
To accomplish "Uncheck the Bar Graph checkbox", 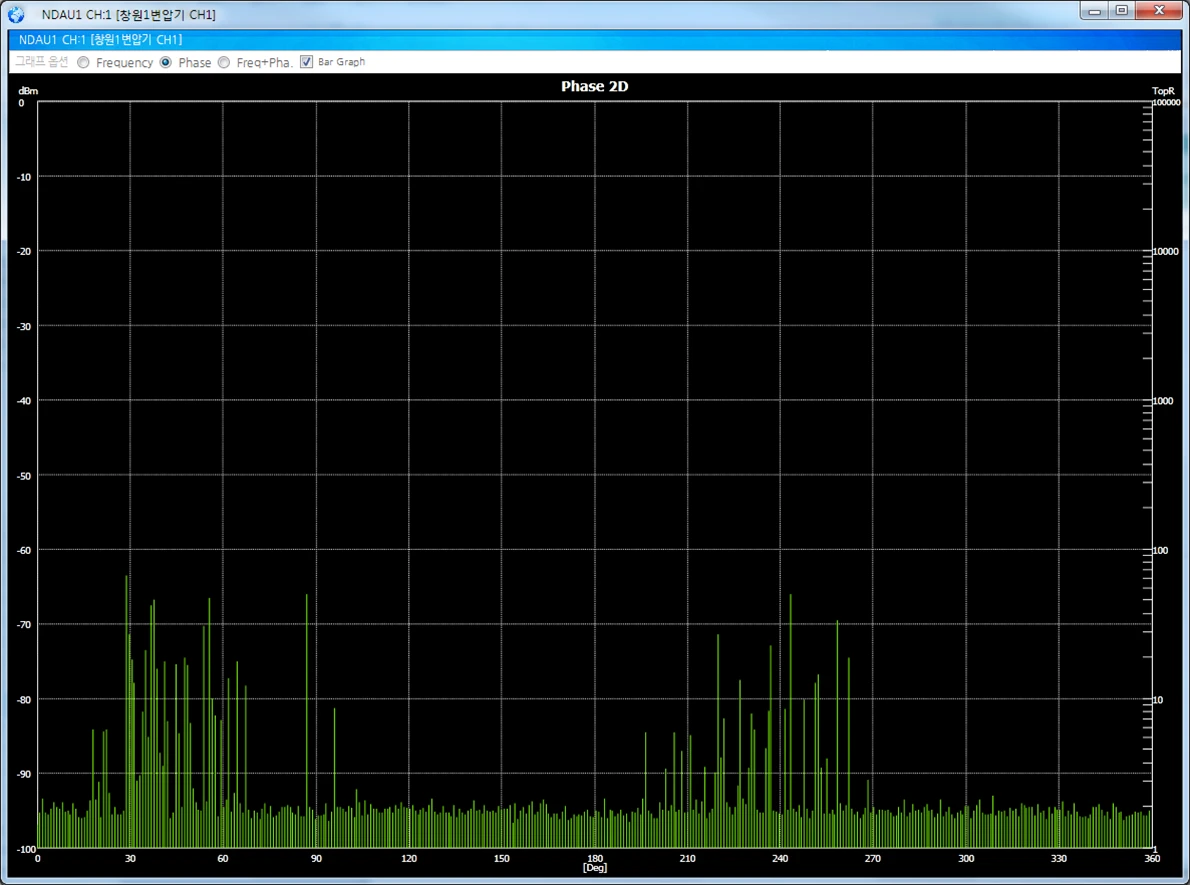I will click(307, 61).
